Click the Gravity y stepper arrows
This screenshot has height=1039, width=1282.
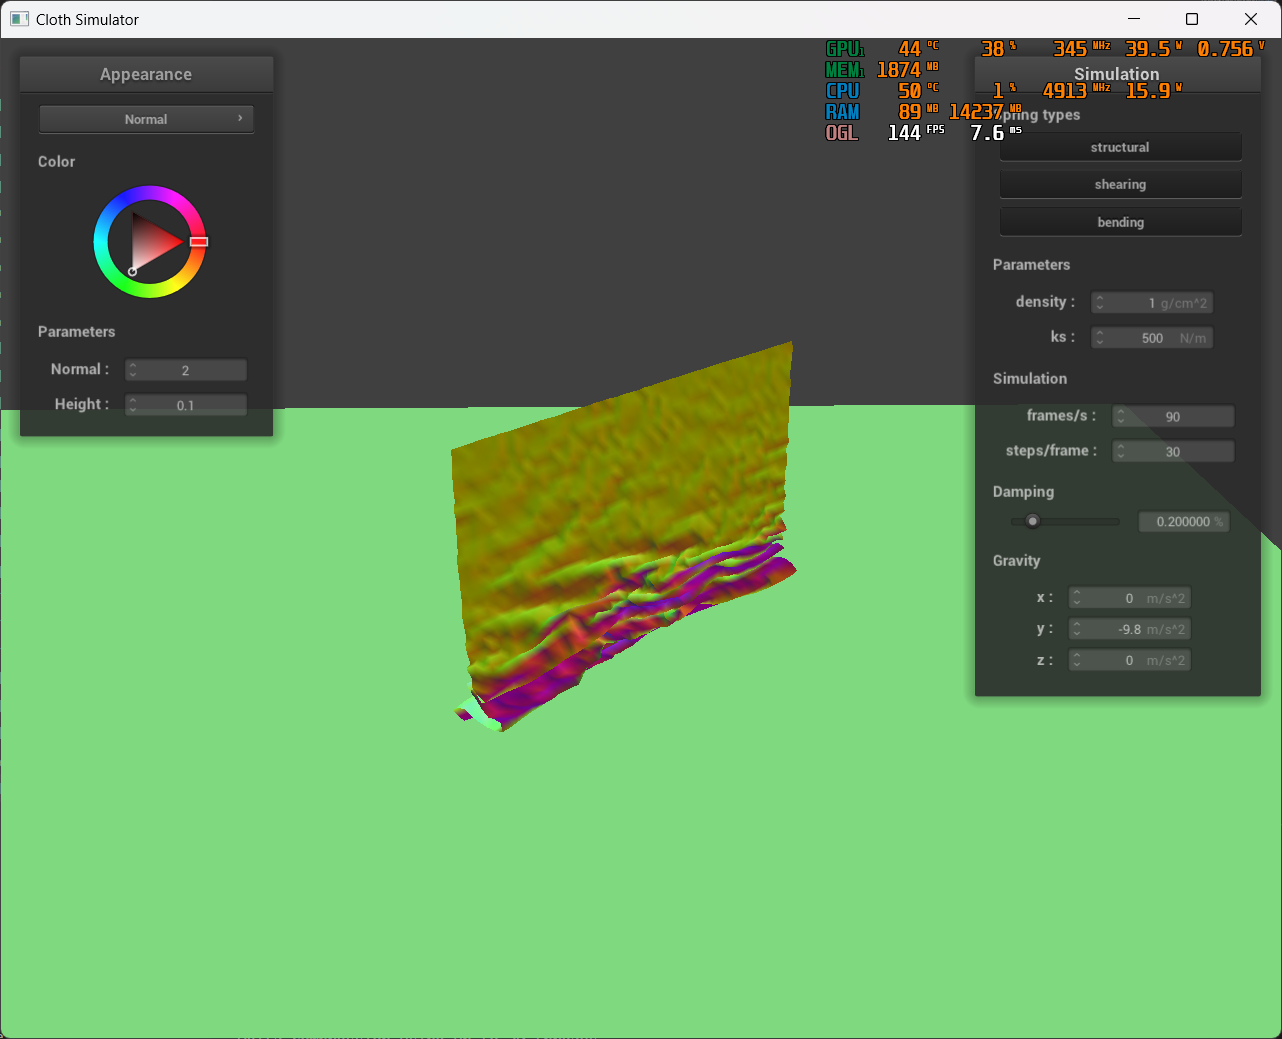pyautogui.click(x=1077, y=629)
